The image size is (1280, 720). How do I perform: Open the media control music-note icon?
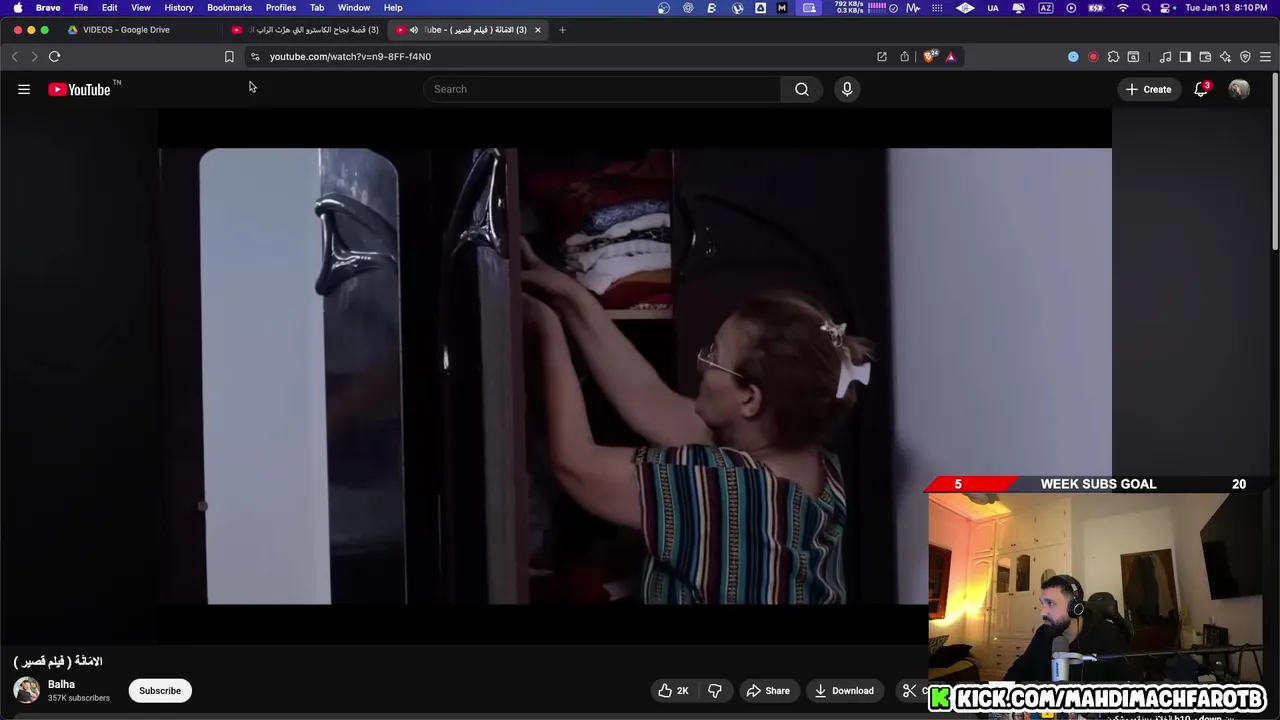coord(1165,57)
